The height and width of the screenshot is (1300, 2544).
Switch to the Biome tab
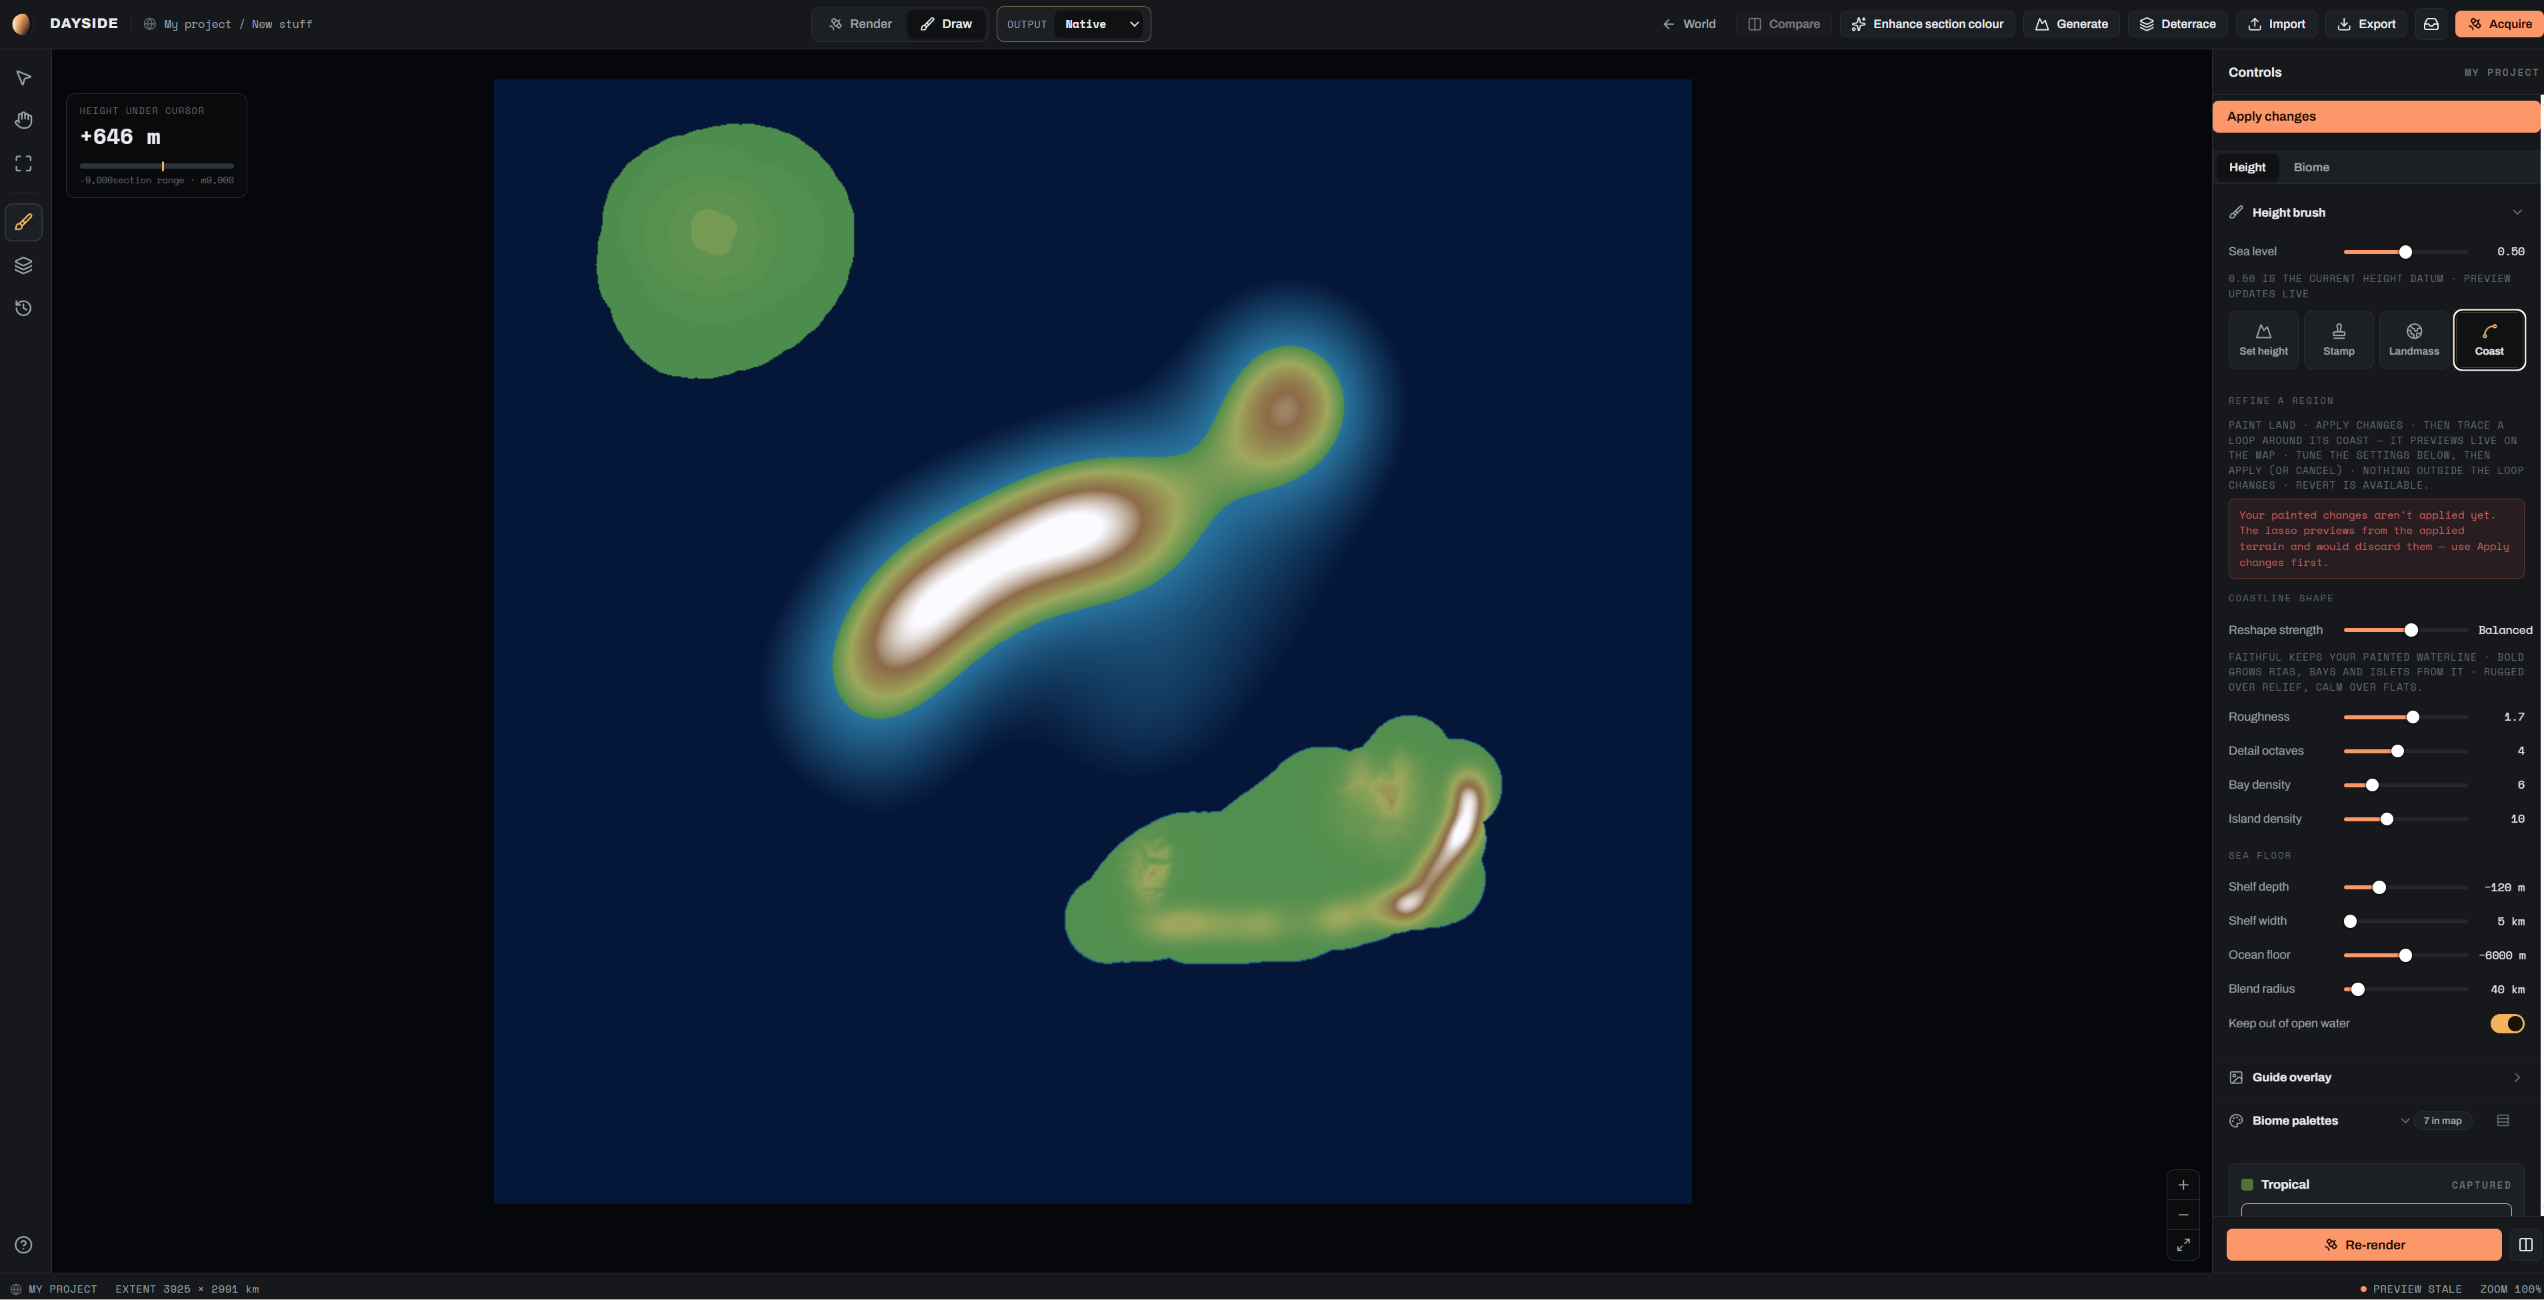pos(2311,167)
